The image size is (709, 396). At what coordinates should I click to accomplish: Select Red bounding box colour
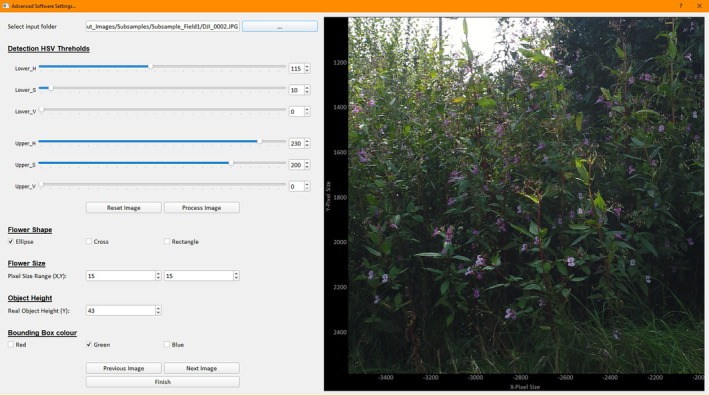(11, 344)
